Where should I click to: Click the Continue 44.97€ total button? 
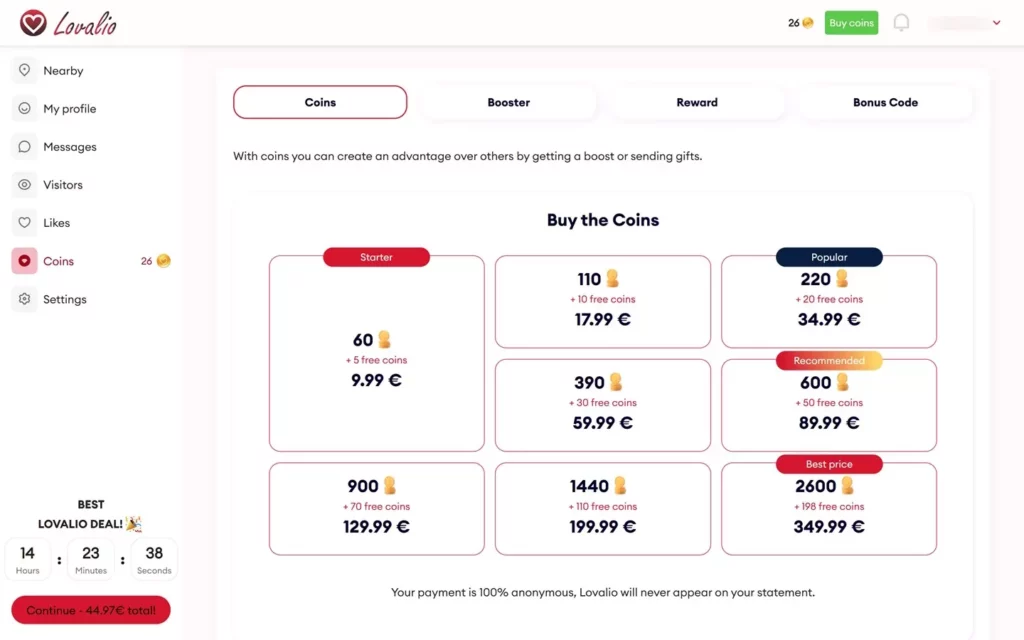[90, 609]
